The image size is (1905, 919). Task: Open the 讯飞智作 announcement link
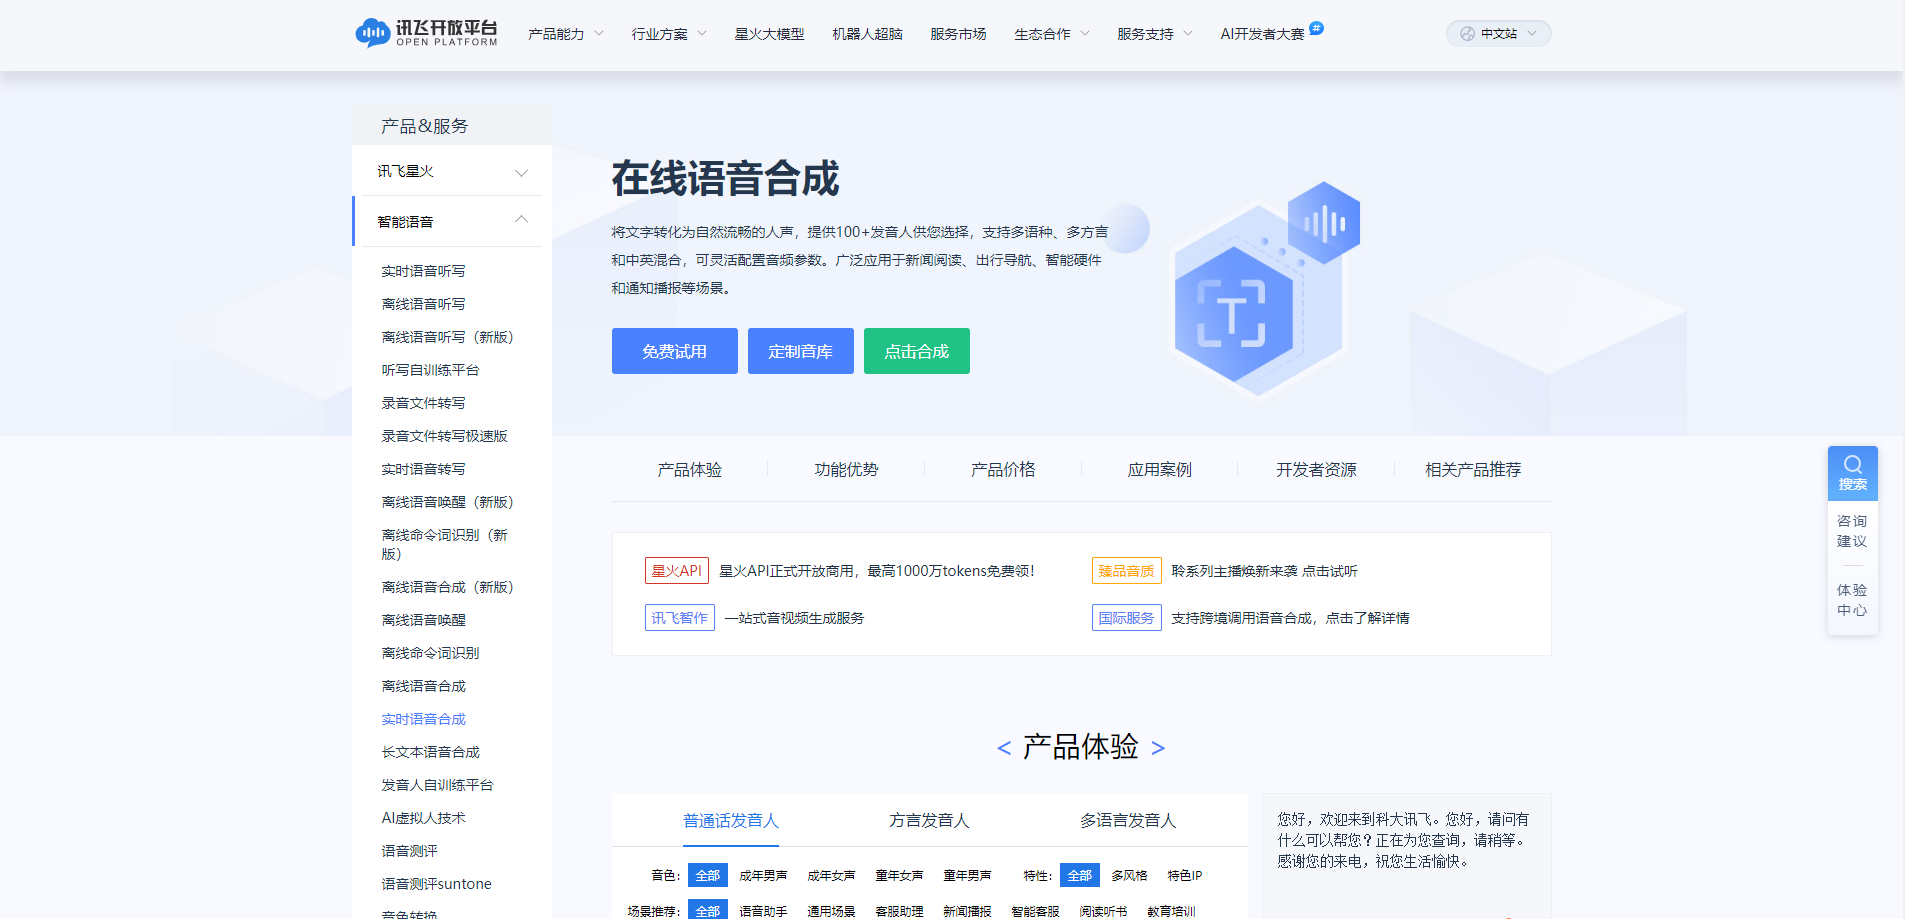[x=754, y=618]
